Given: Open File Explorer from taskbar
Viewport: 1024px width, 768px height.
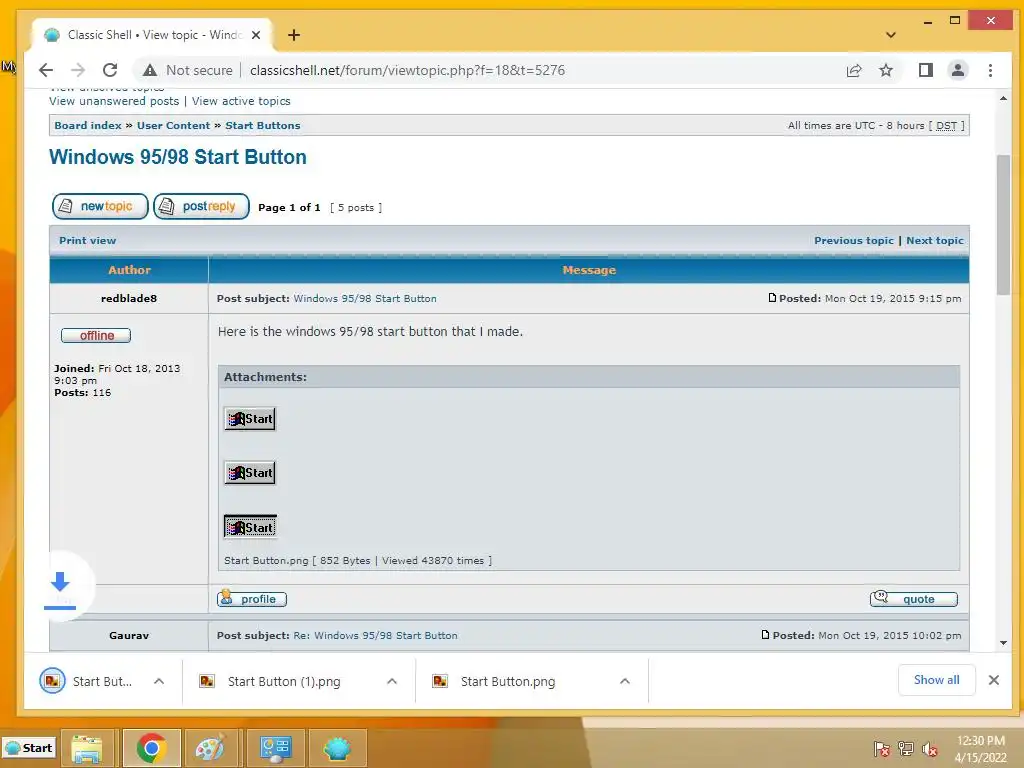Looking at the screenshot, I should click(x=86, y=748).
